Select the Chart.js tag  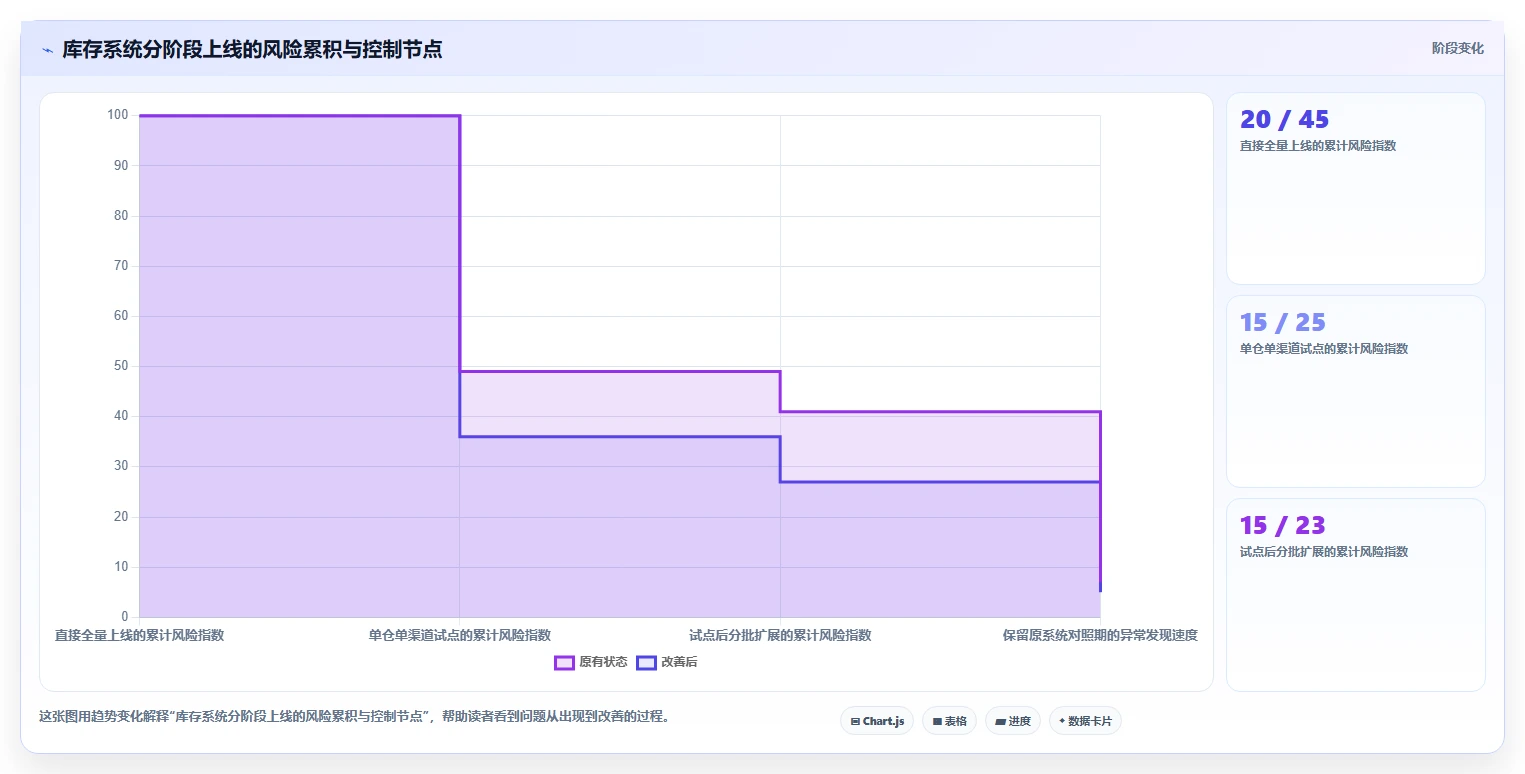[x=877, y=721]
